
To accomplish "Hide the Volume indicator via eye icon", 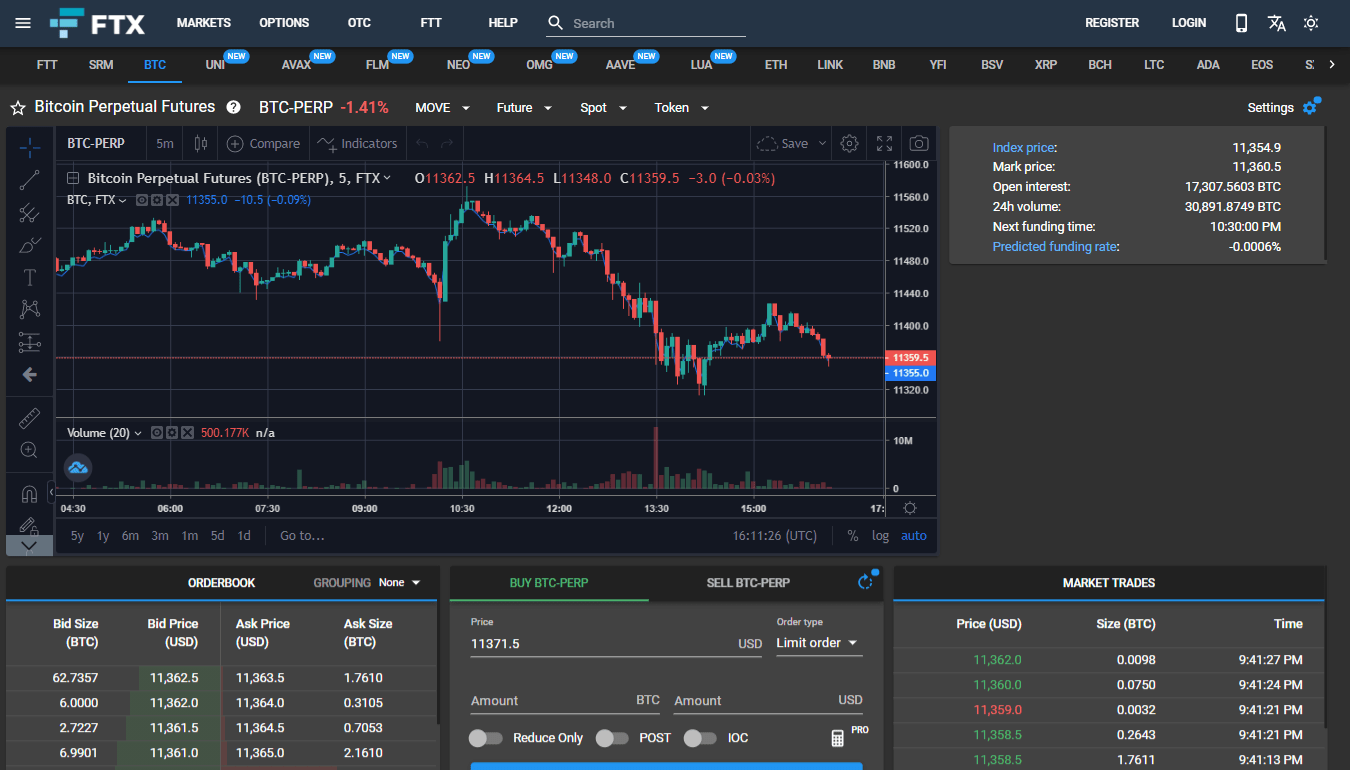I will click(157, 433).
